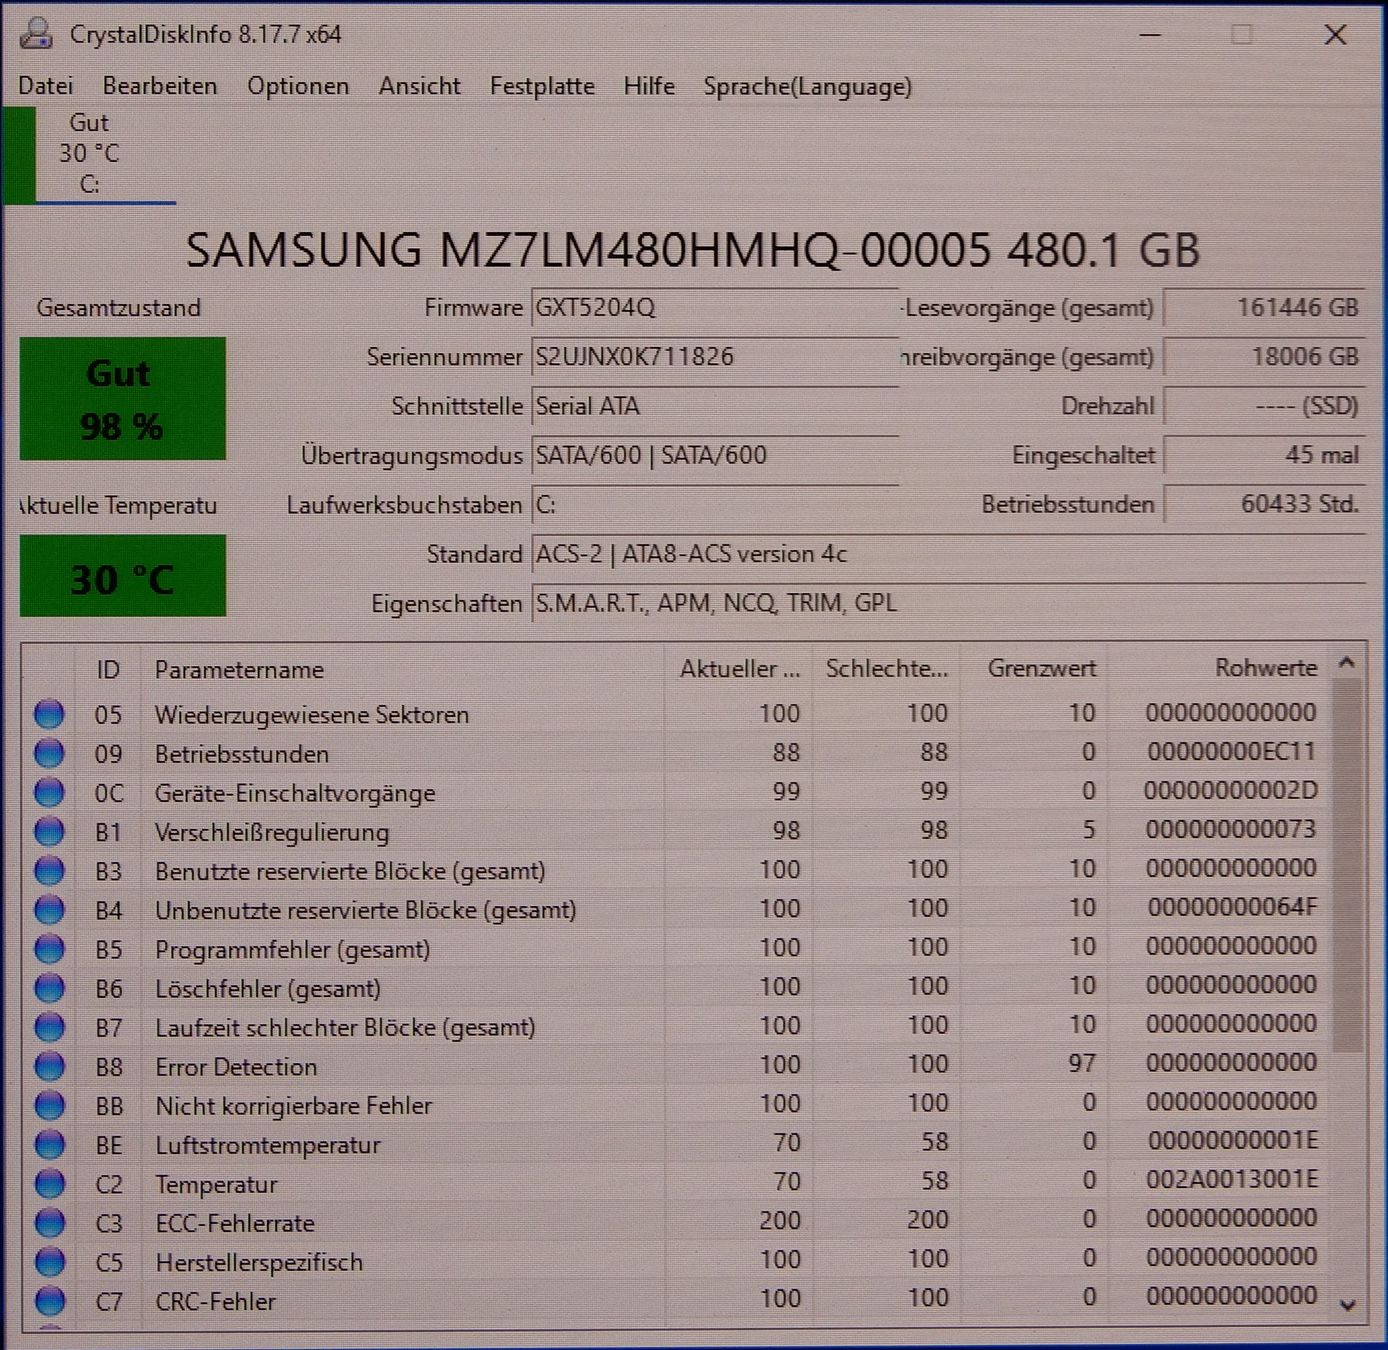Select the C: drive tab showing Gut 30 °C
The width and height of the screenshot is (1388, 1350).
click(89, 154)
